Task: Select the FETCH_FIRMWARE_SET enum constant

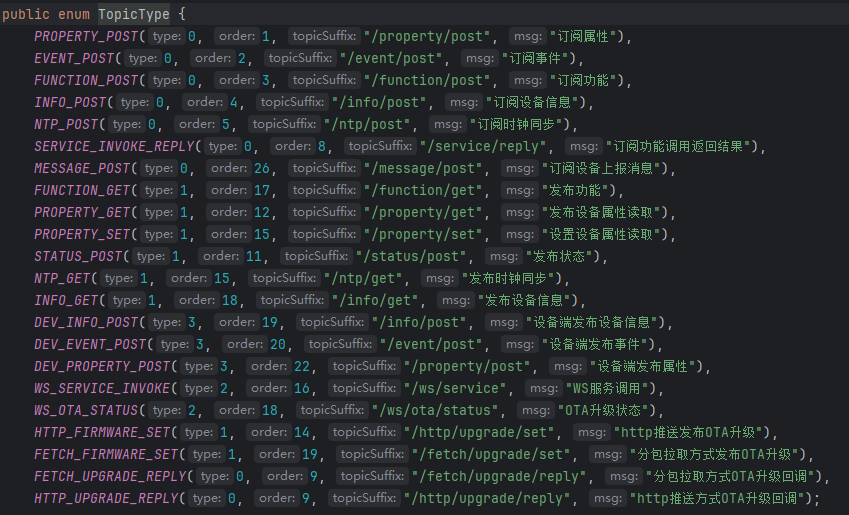Action: coord(107,454)
